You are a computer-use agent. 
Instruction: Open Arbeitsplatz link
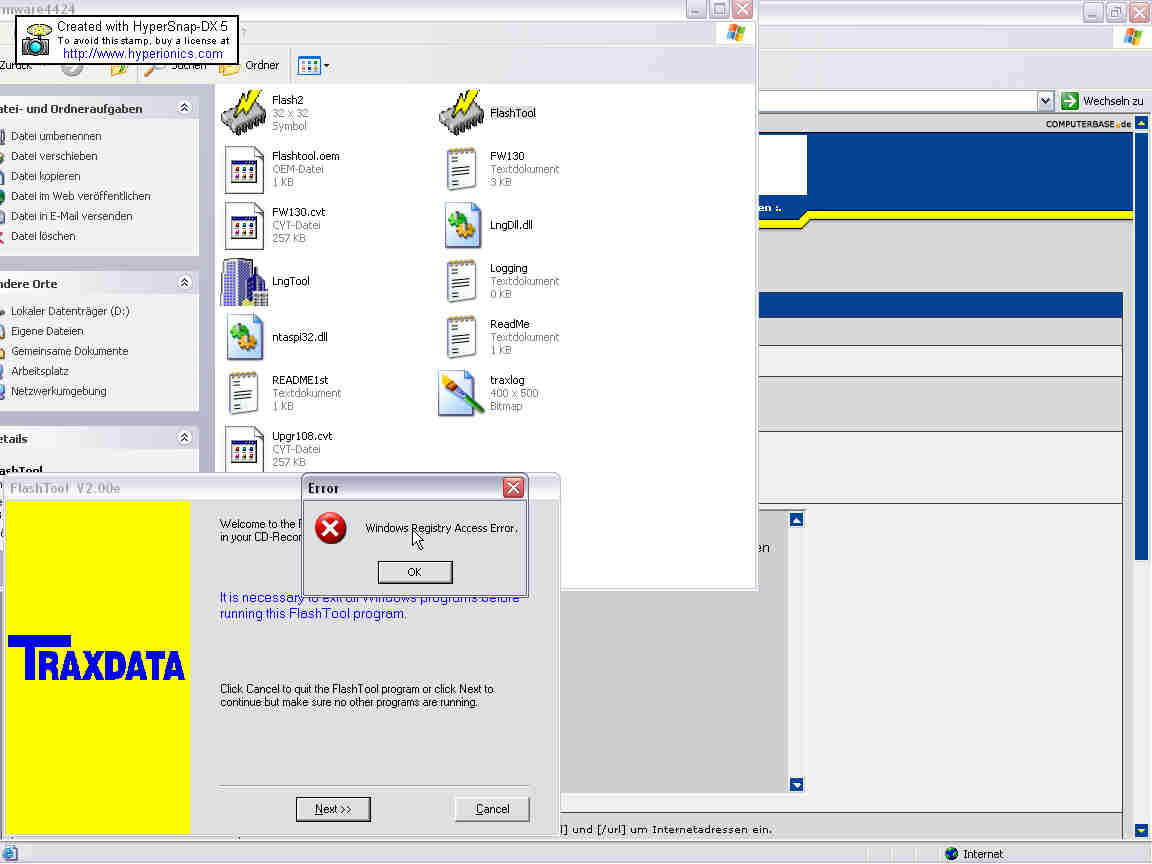click(x=40, y=371)
